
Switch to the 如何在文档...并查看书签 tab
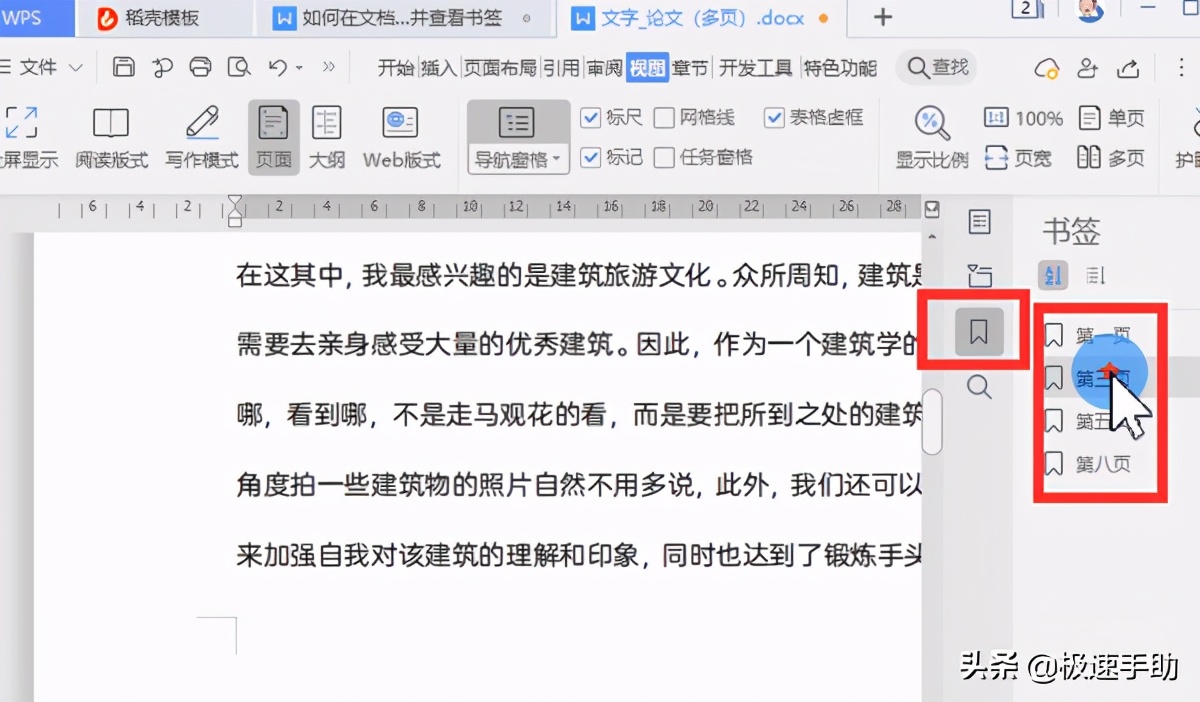pos(403,17)
